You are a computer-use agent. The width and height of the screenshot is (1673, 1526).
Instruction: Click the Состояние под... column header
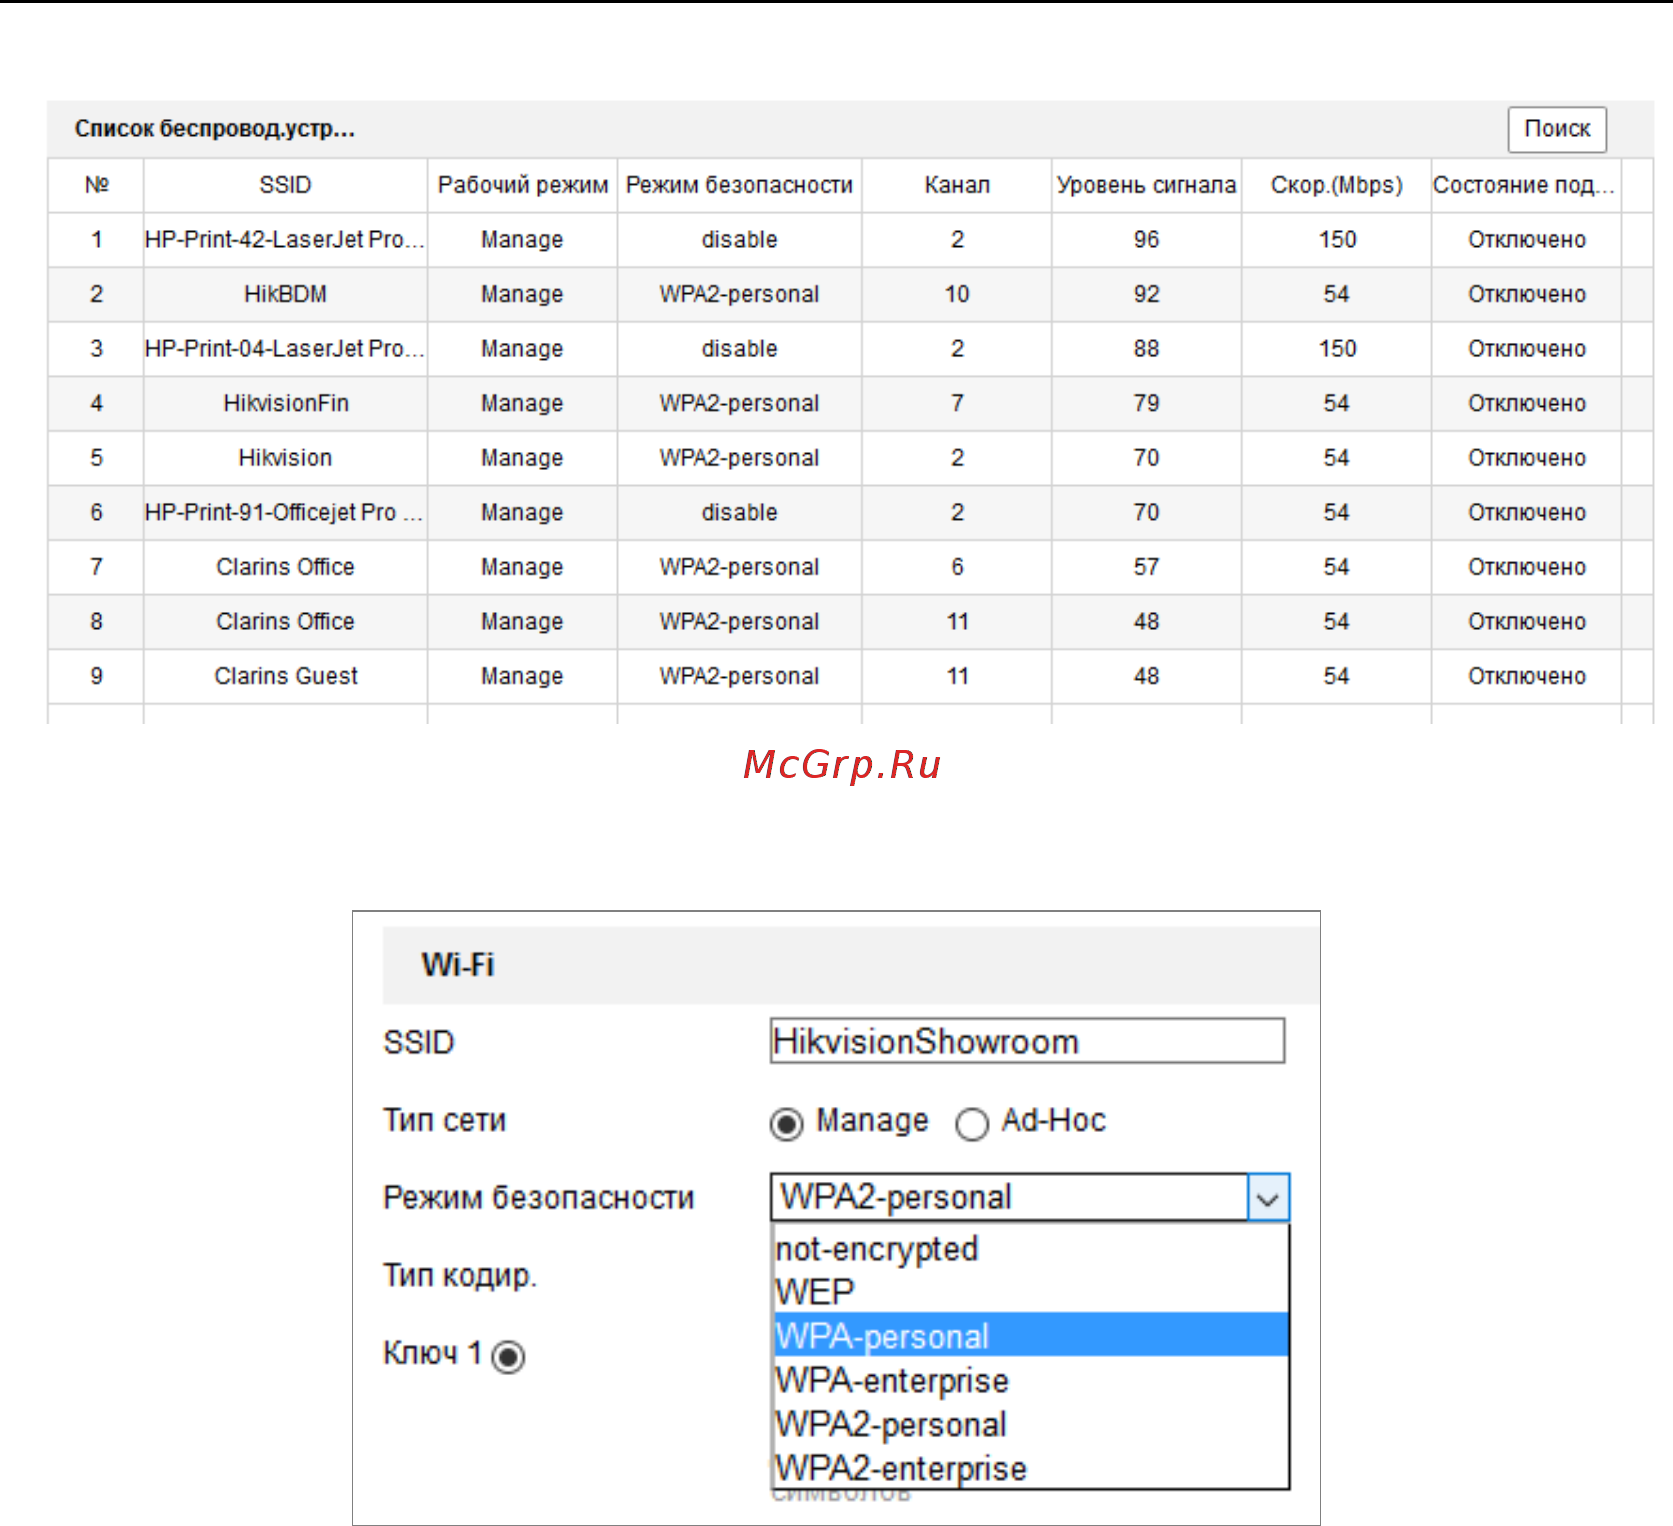(x=1526, y=185)
